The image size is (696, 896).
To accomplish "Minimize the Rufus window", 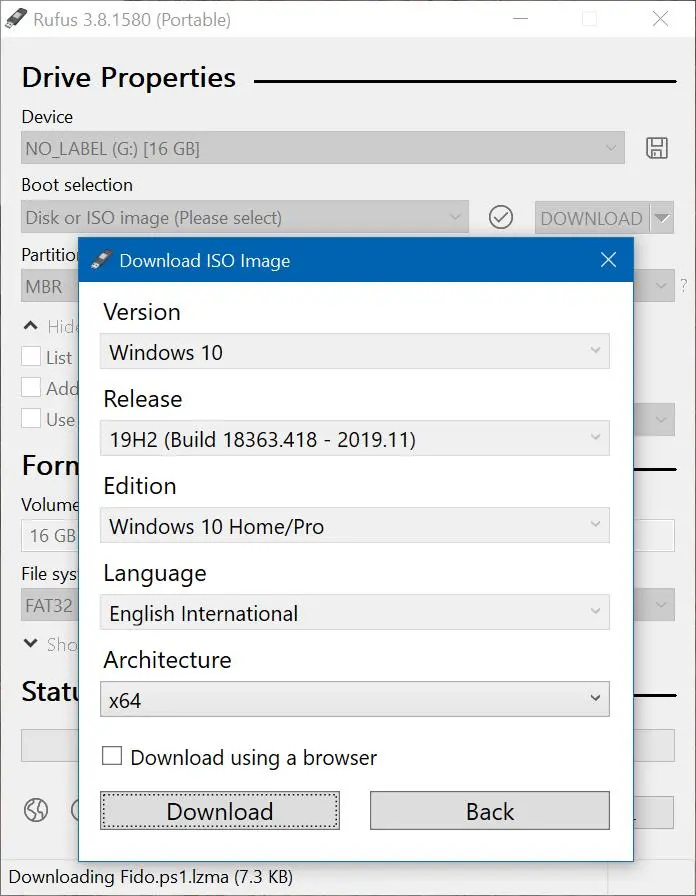I will tap(520, 19).
